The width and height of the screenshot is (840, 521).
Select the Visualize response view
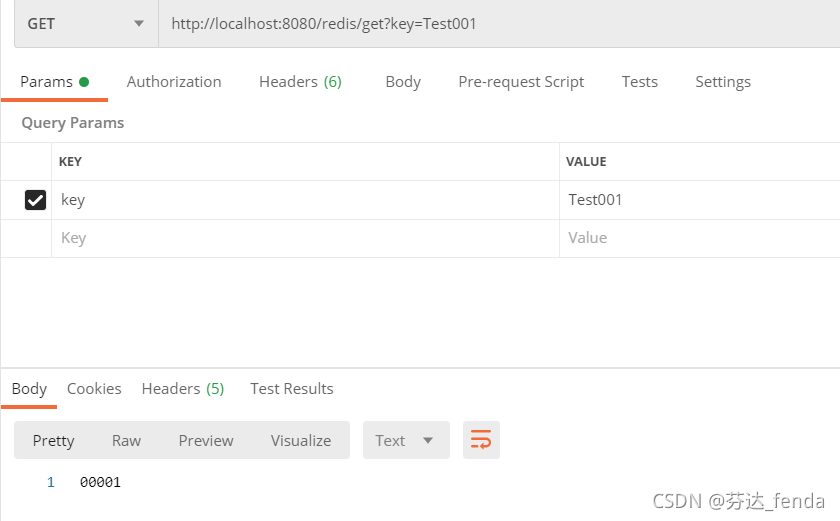(x=301, y=441)
